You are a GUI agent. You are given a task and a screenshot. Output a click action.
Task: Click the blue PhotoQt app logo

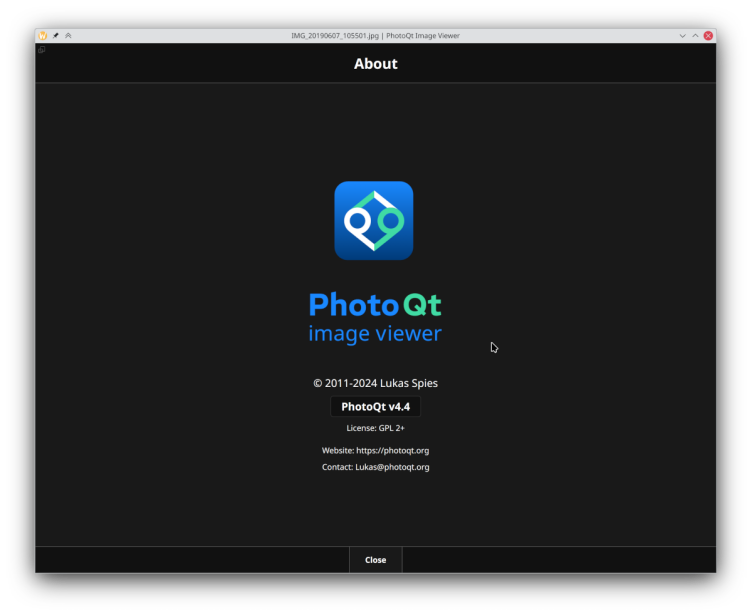point(373,220)
